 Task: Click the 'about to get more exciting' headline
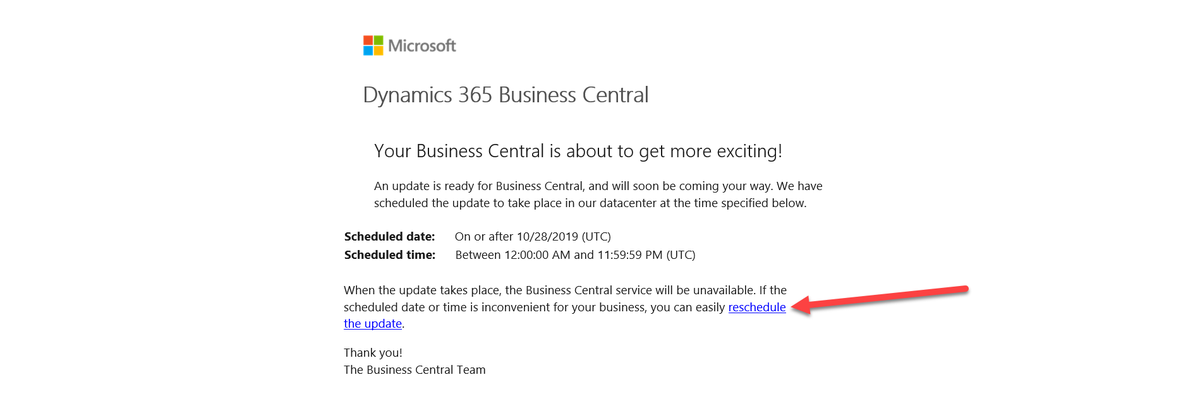pyautogui.click(x=578, y=151)
